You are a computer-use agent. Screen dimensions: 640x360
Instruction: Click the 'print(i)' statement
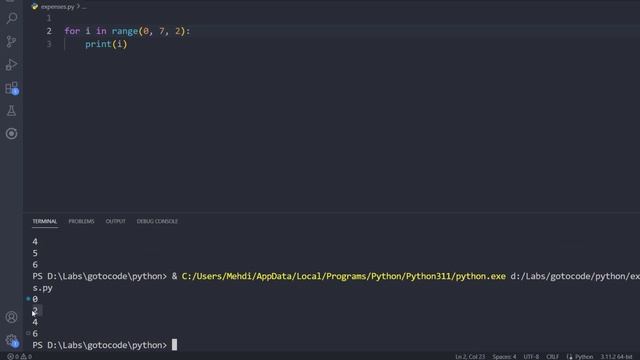106,44
